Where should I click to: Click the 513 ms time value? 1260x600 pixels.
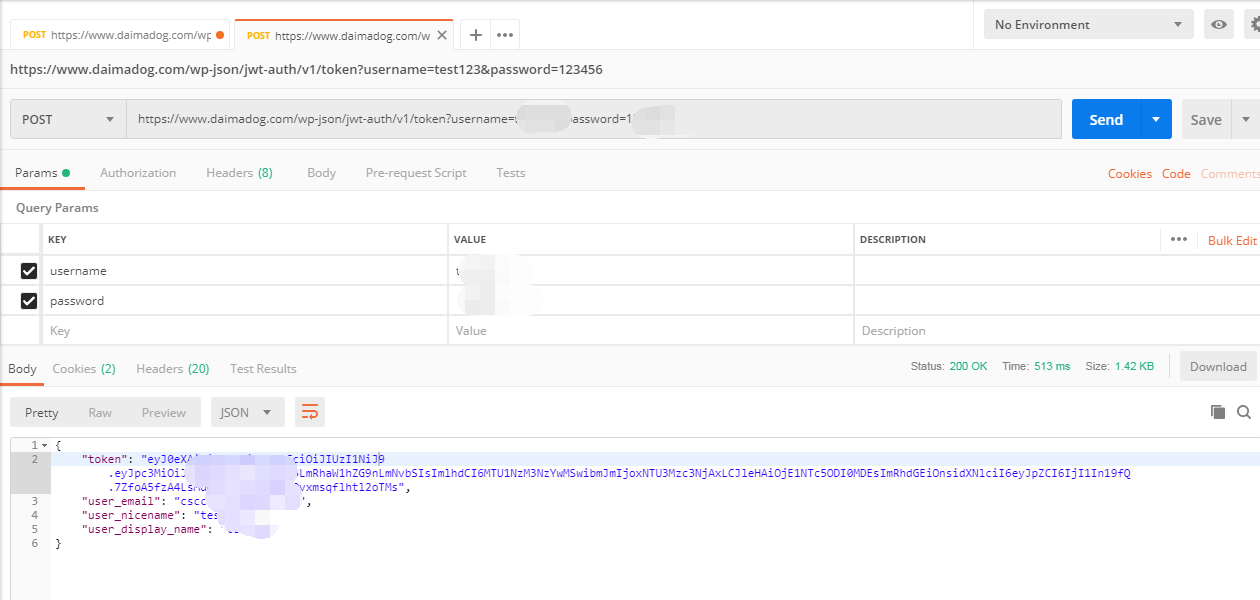coord(1052,367)
